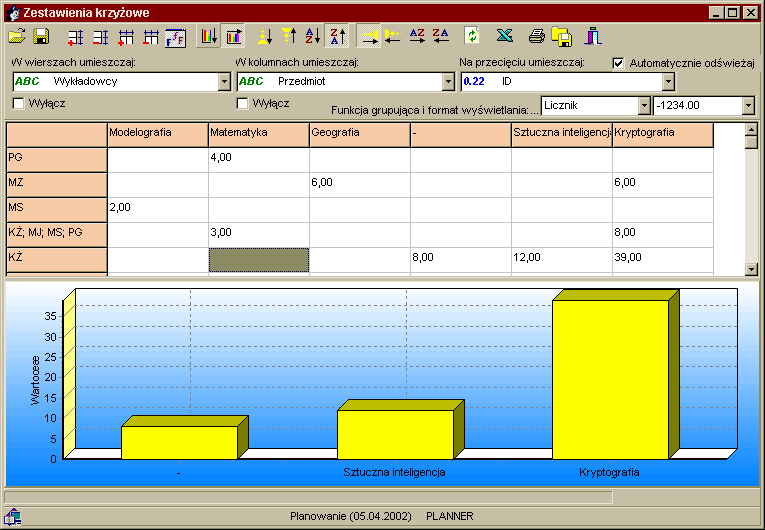Sort columns by value with yellow right-arrow icon
This screenshot has width=765, height=530.
(x=369, y=36)
